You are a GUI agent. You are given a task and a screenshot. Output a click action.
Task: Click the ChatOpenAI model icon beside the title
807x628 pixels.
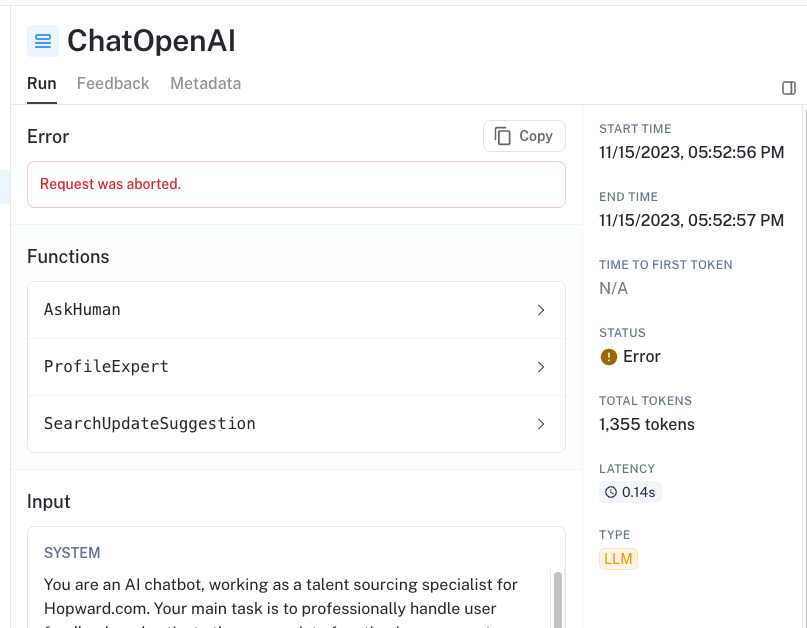pyautogui.click(x=41, y=41)
